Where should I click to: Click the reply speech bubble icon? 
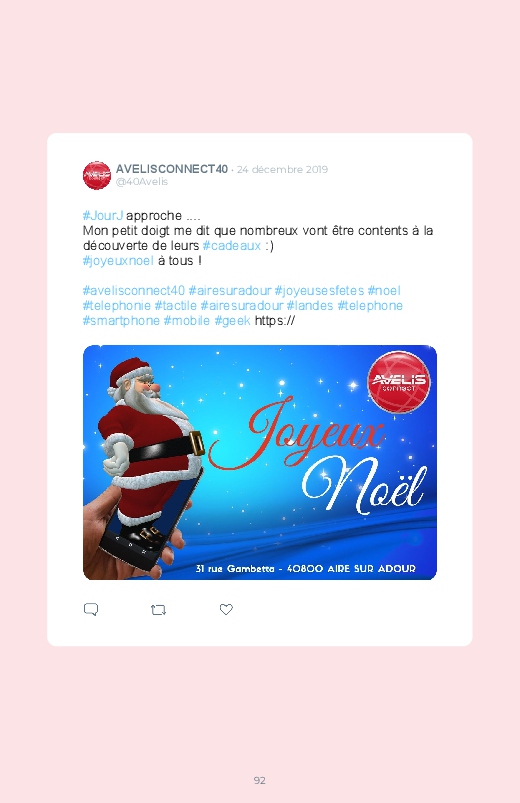91,609
